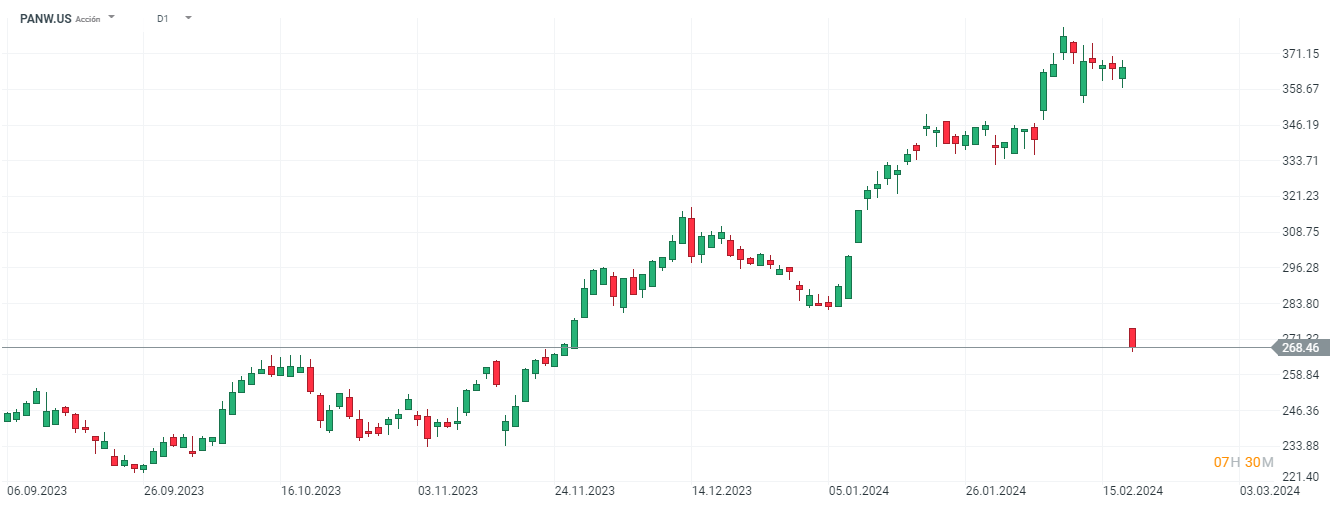Click the 06.09.2023 date label

pos(37,491)
